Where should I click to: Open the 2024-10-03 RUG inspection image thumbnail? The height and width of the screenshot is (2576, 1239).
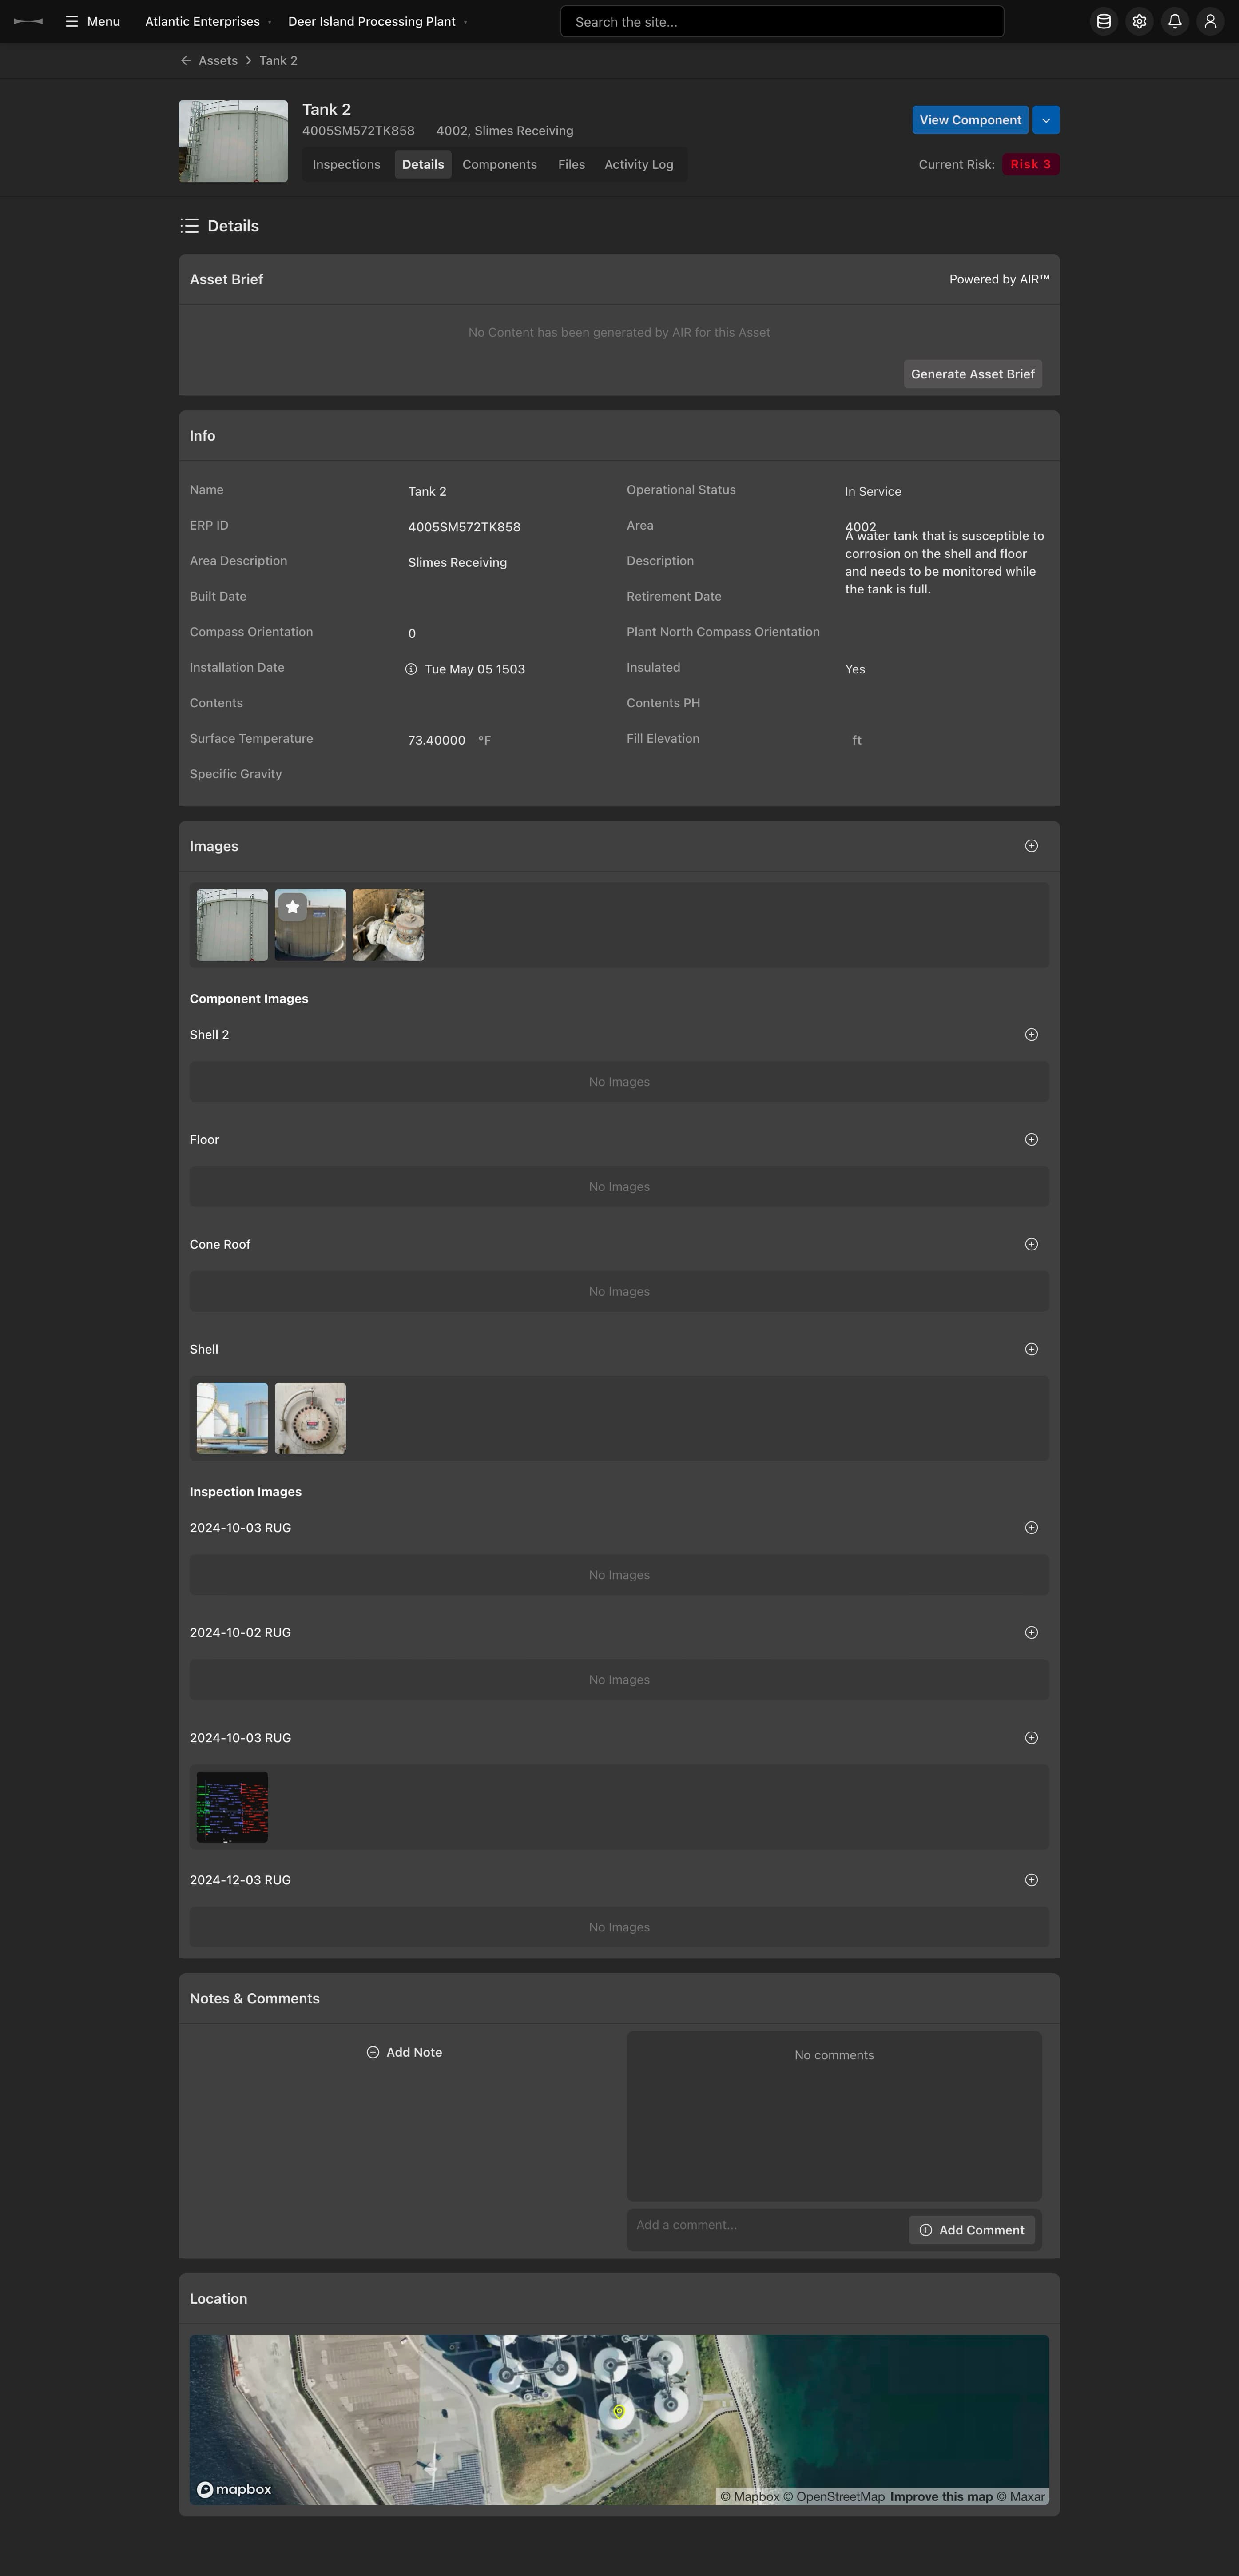point(231,1807)
